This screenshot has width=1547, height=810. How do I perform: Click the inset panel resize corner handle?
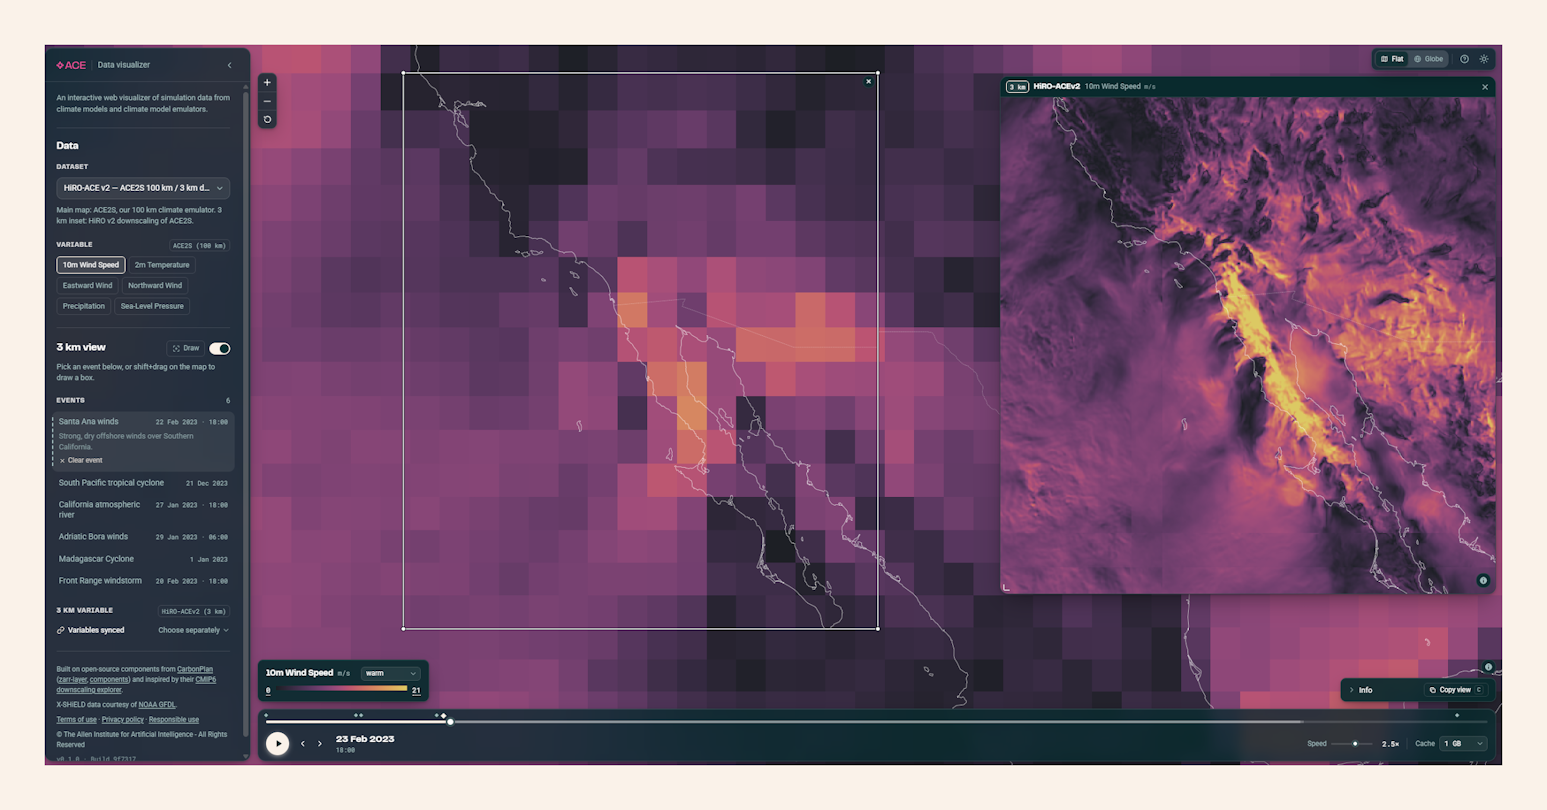1006,587
